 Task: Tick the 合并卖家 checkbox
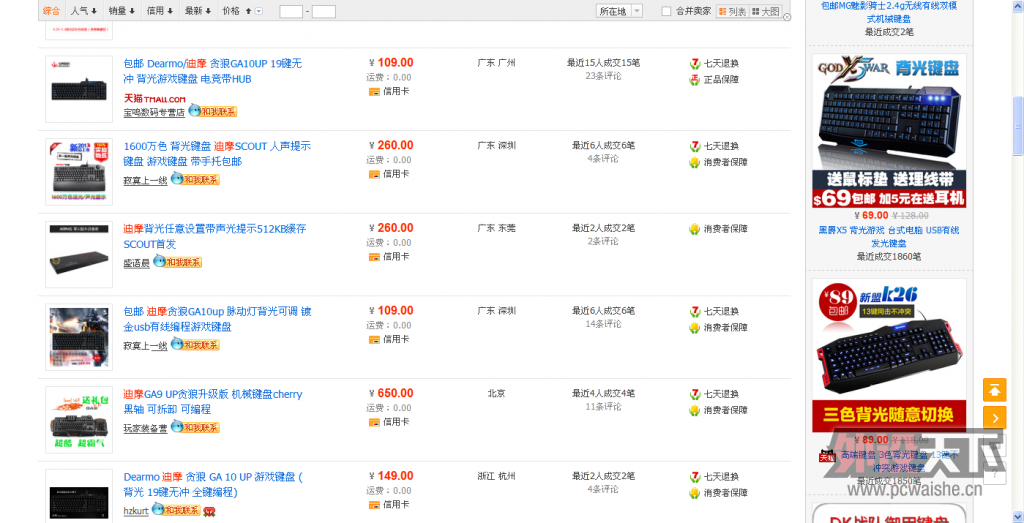(666, 11)
